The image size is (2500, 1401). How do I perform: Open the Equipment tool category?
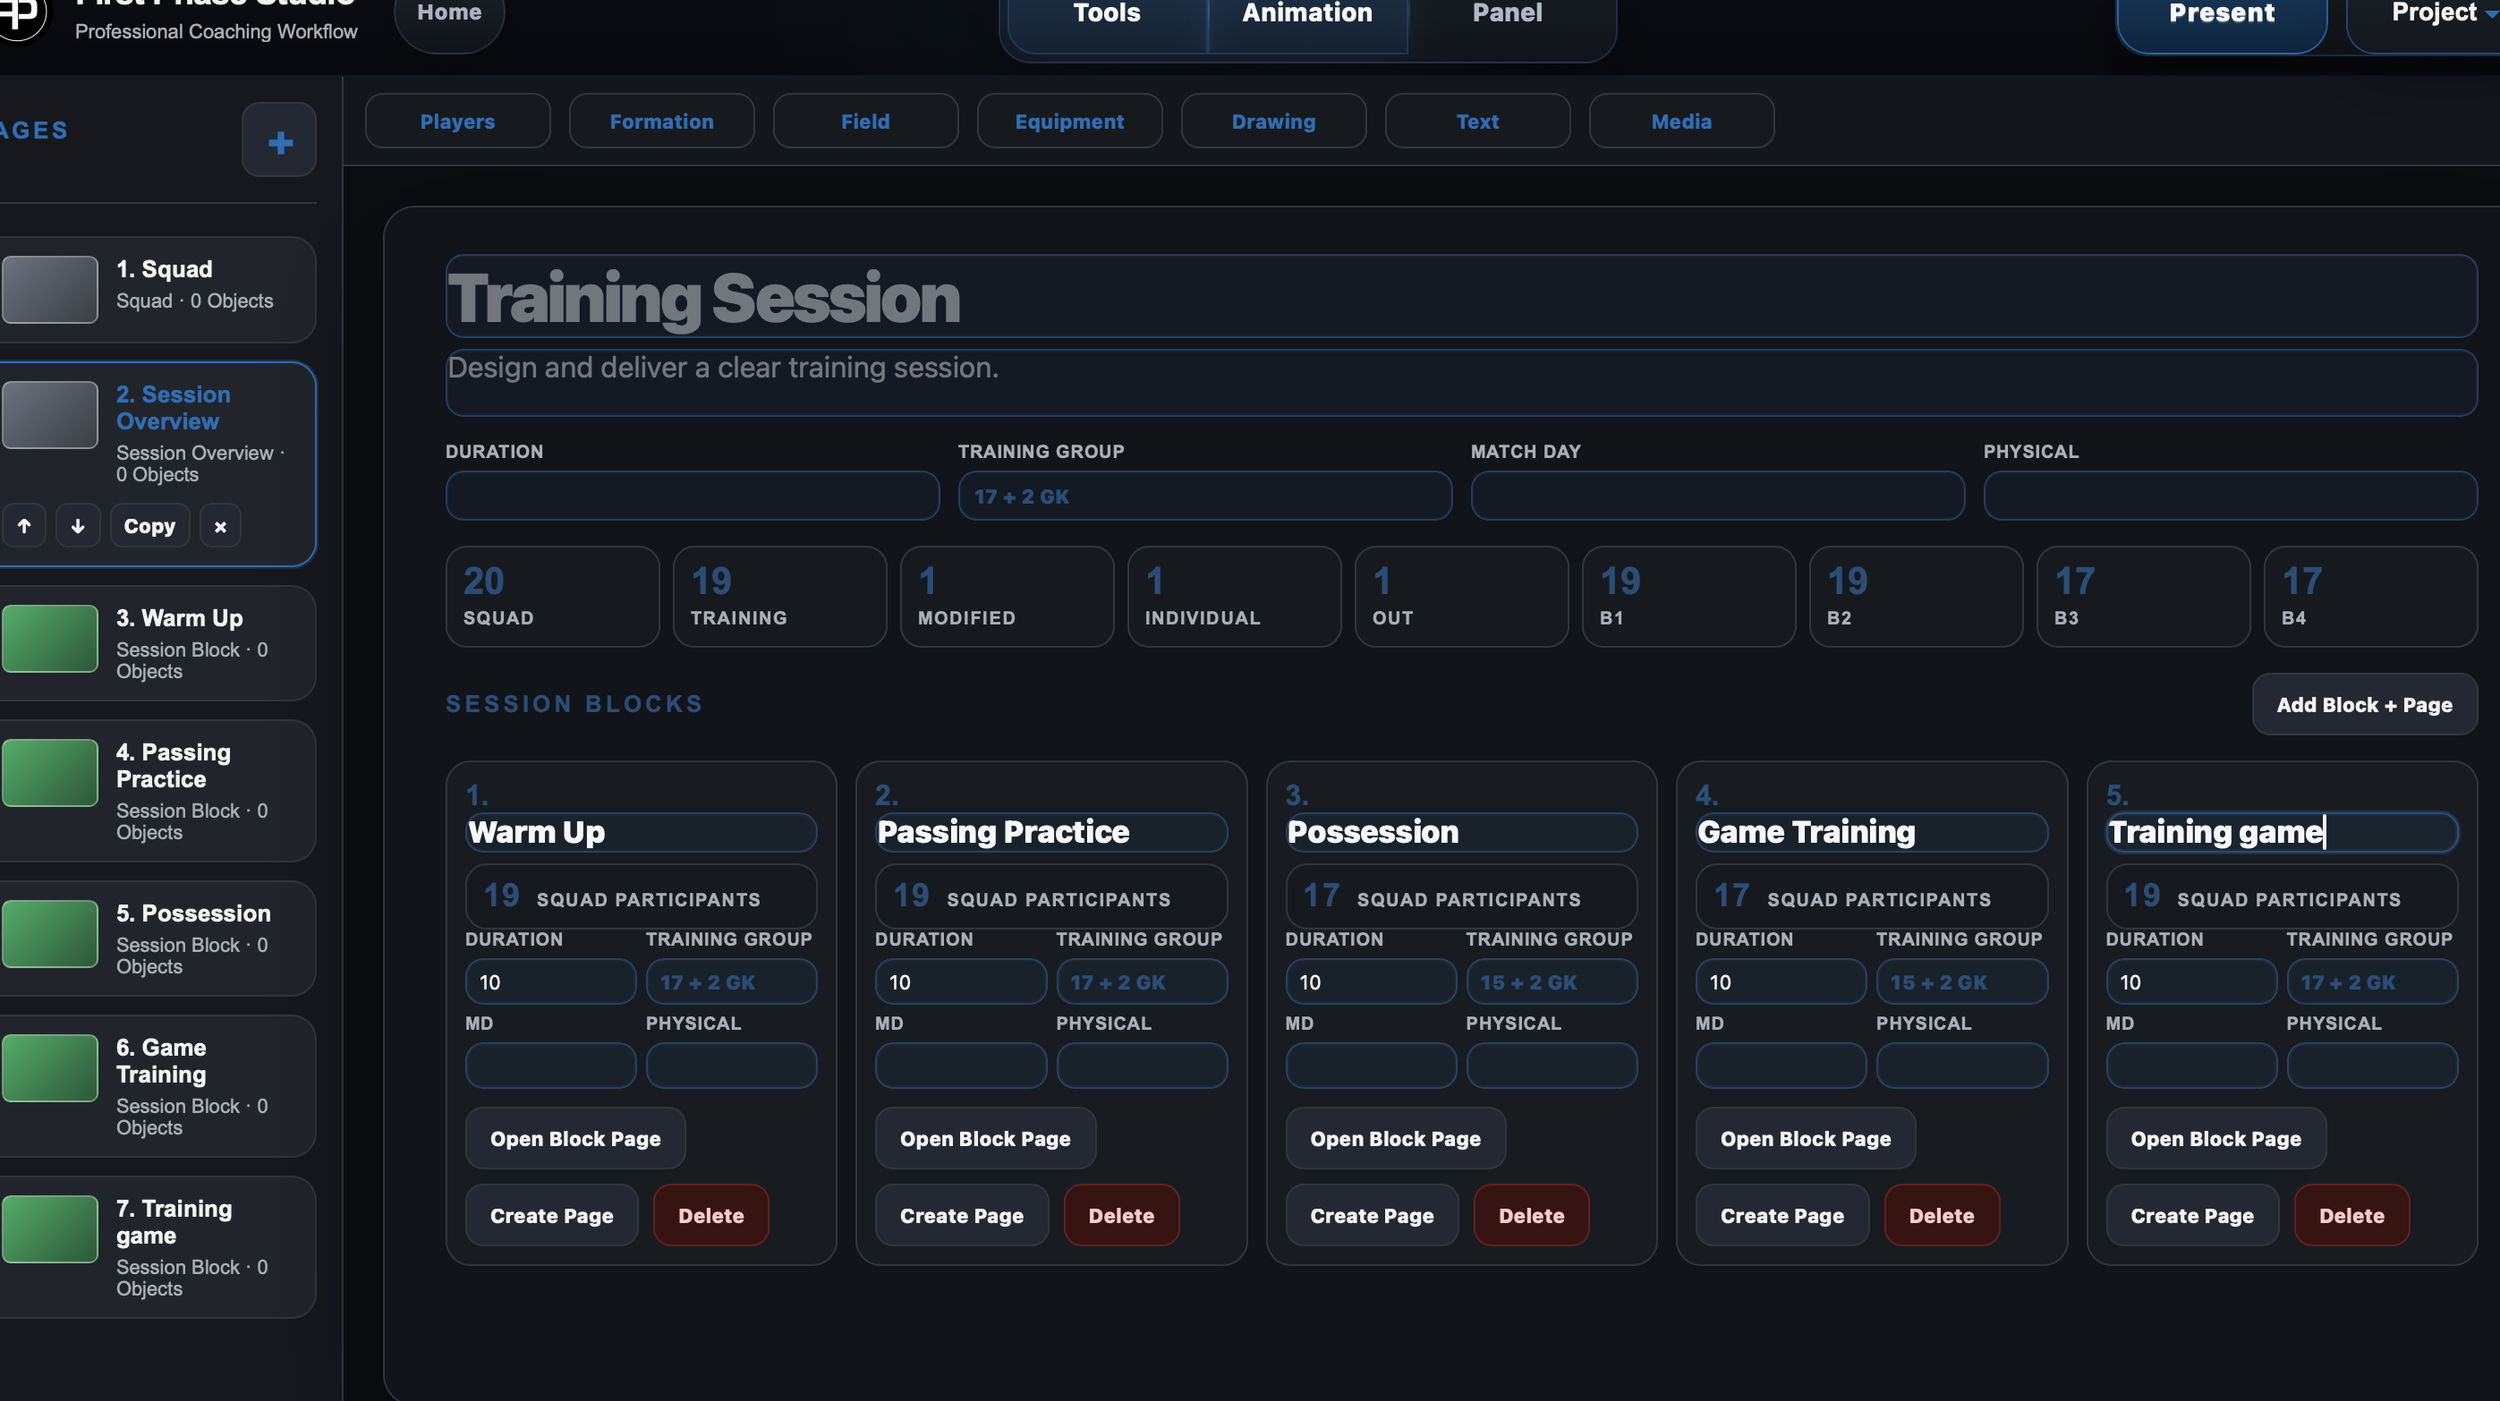click(x=1069, y=121)
